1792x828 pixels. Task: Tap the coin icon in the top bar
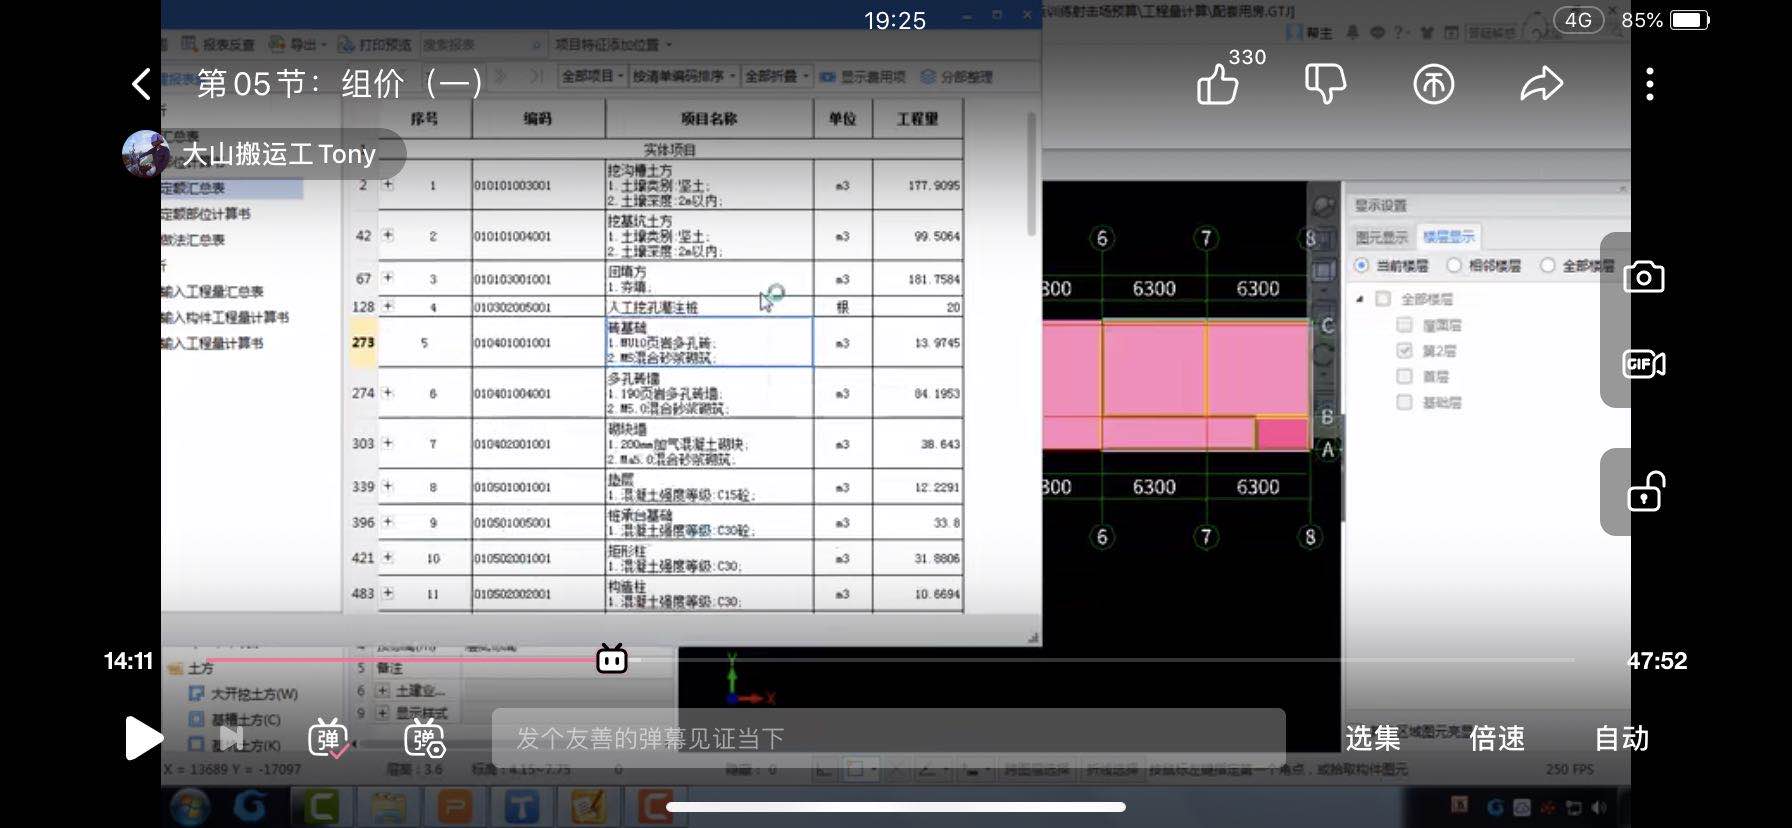pos(1434,85)
